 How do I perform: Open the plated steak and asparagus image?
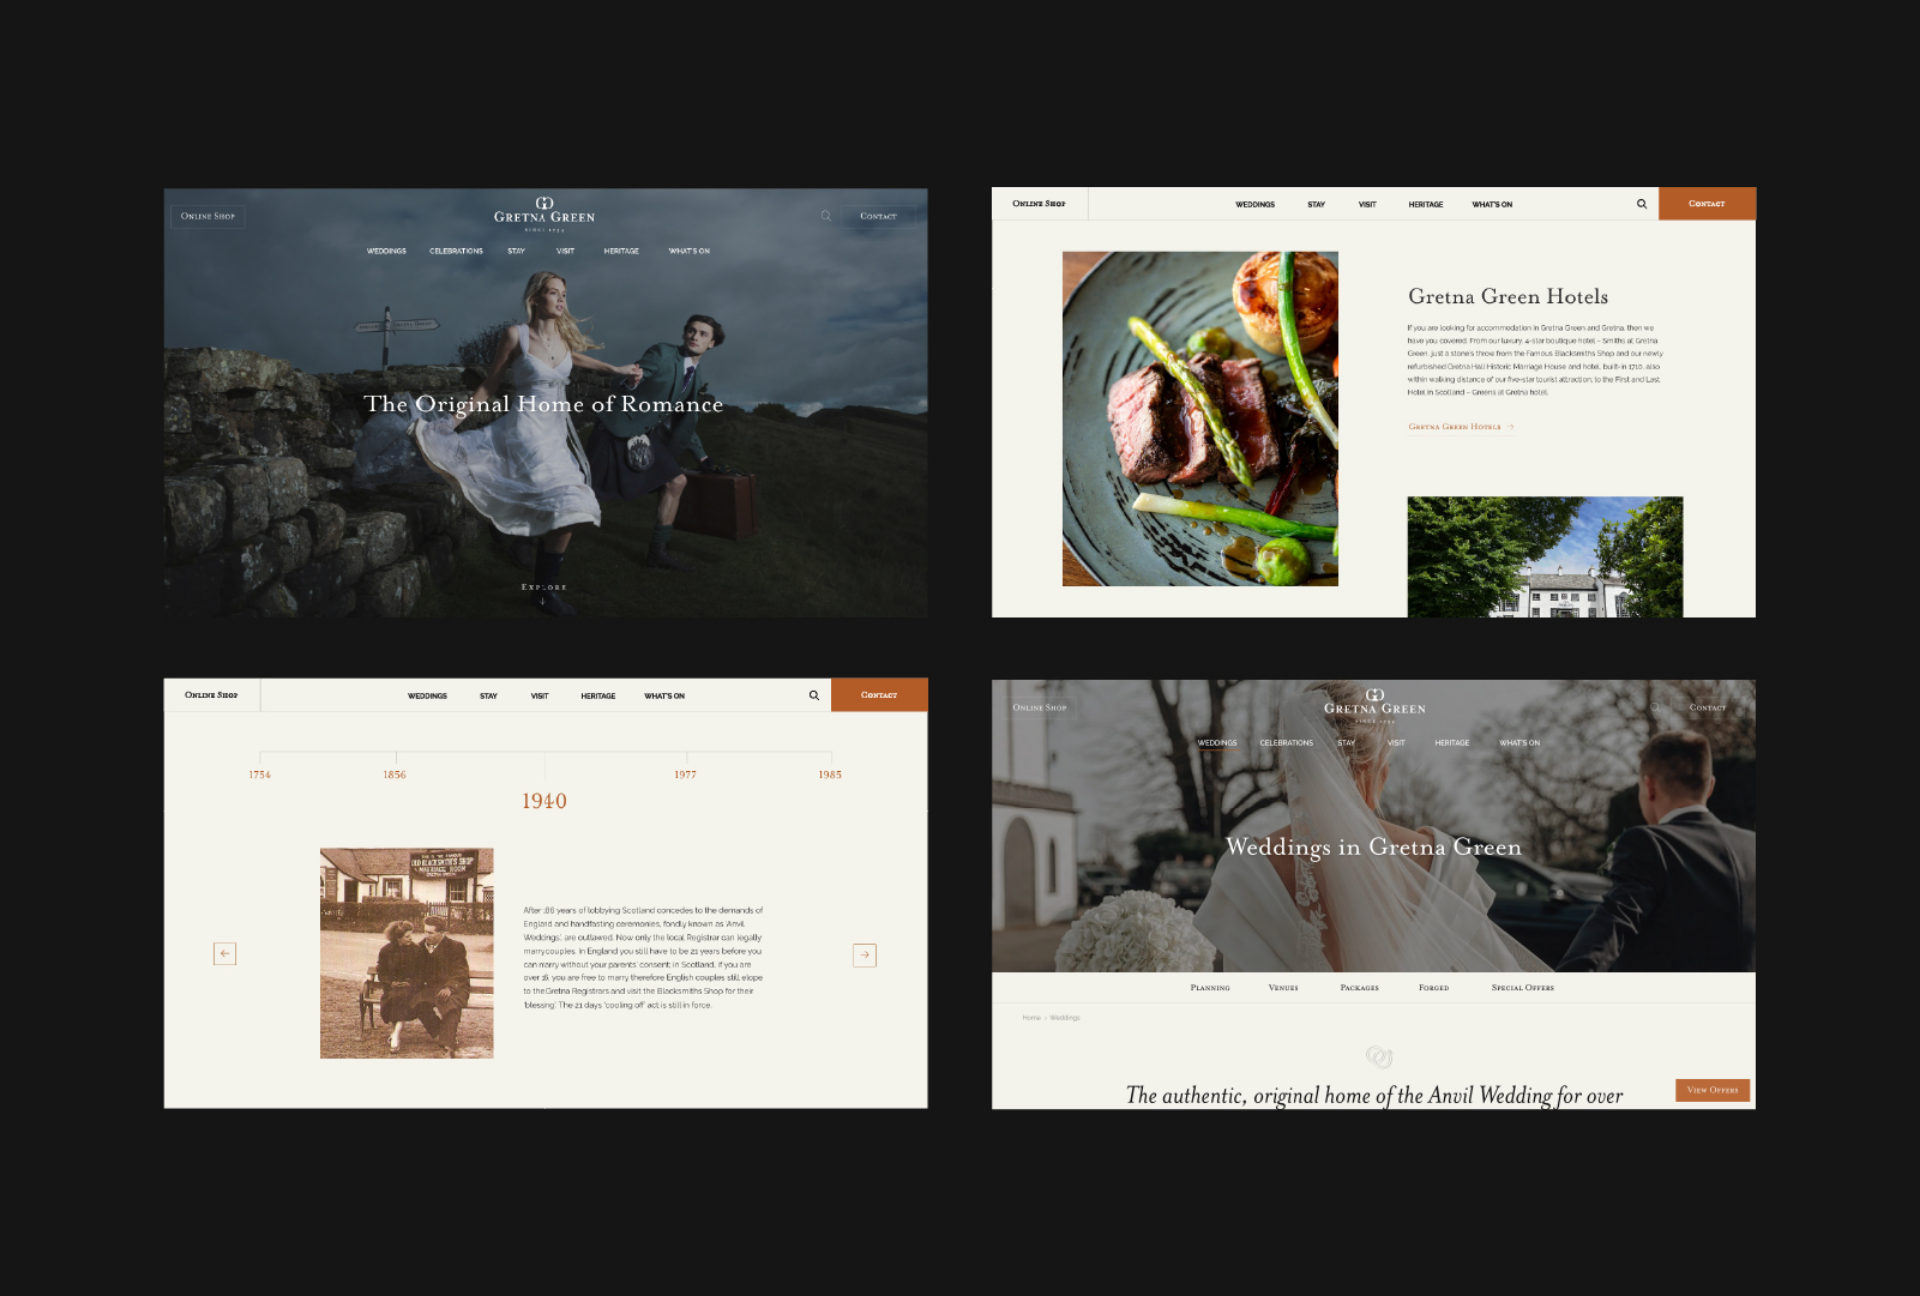(x=1200, y=418)
